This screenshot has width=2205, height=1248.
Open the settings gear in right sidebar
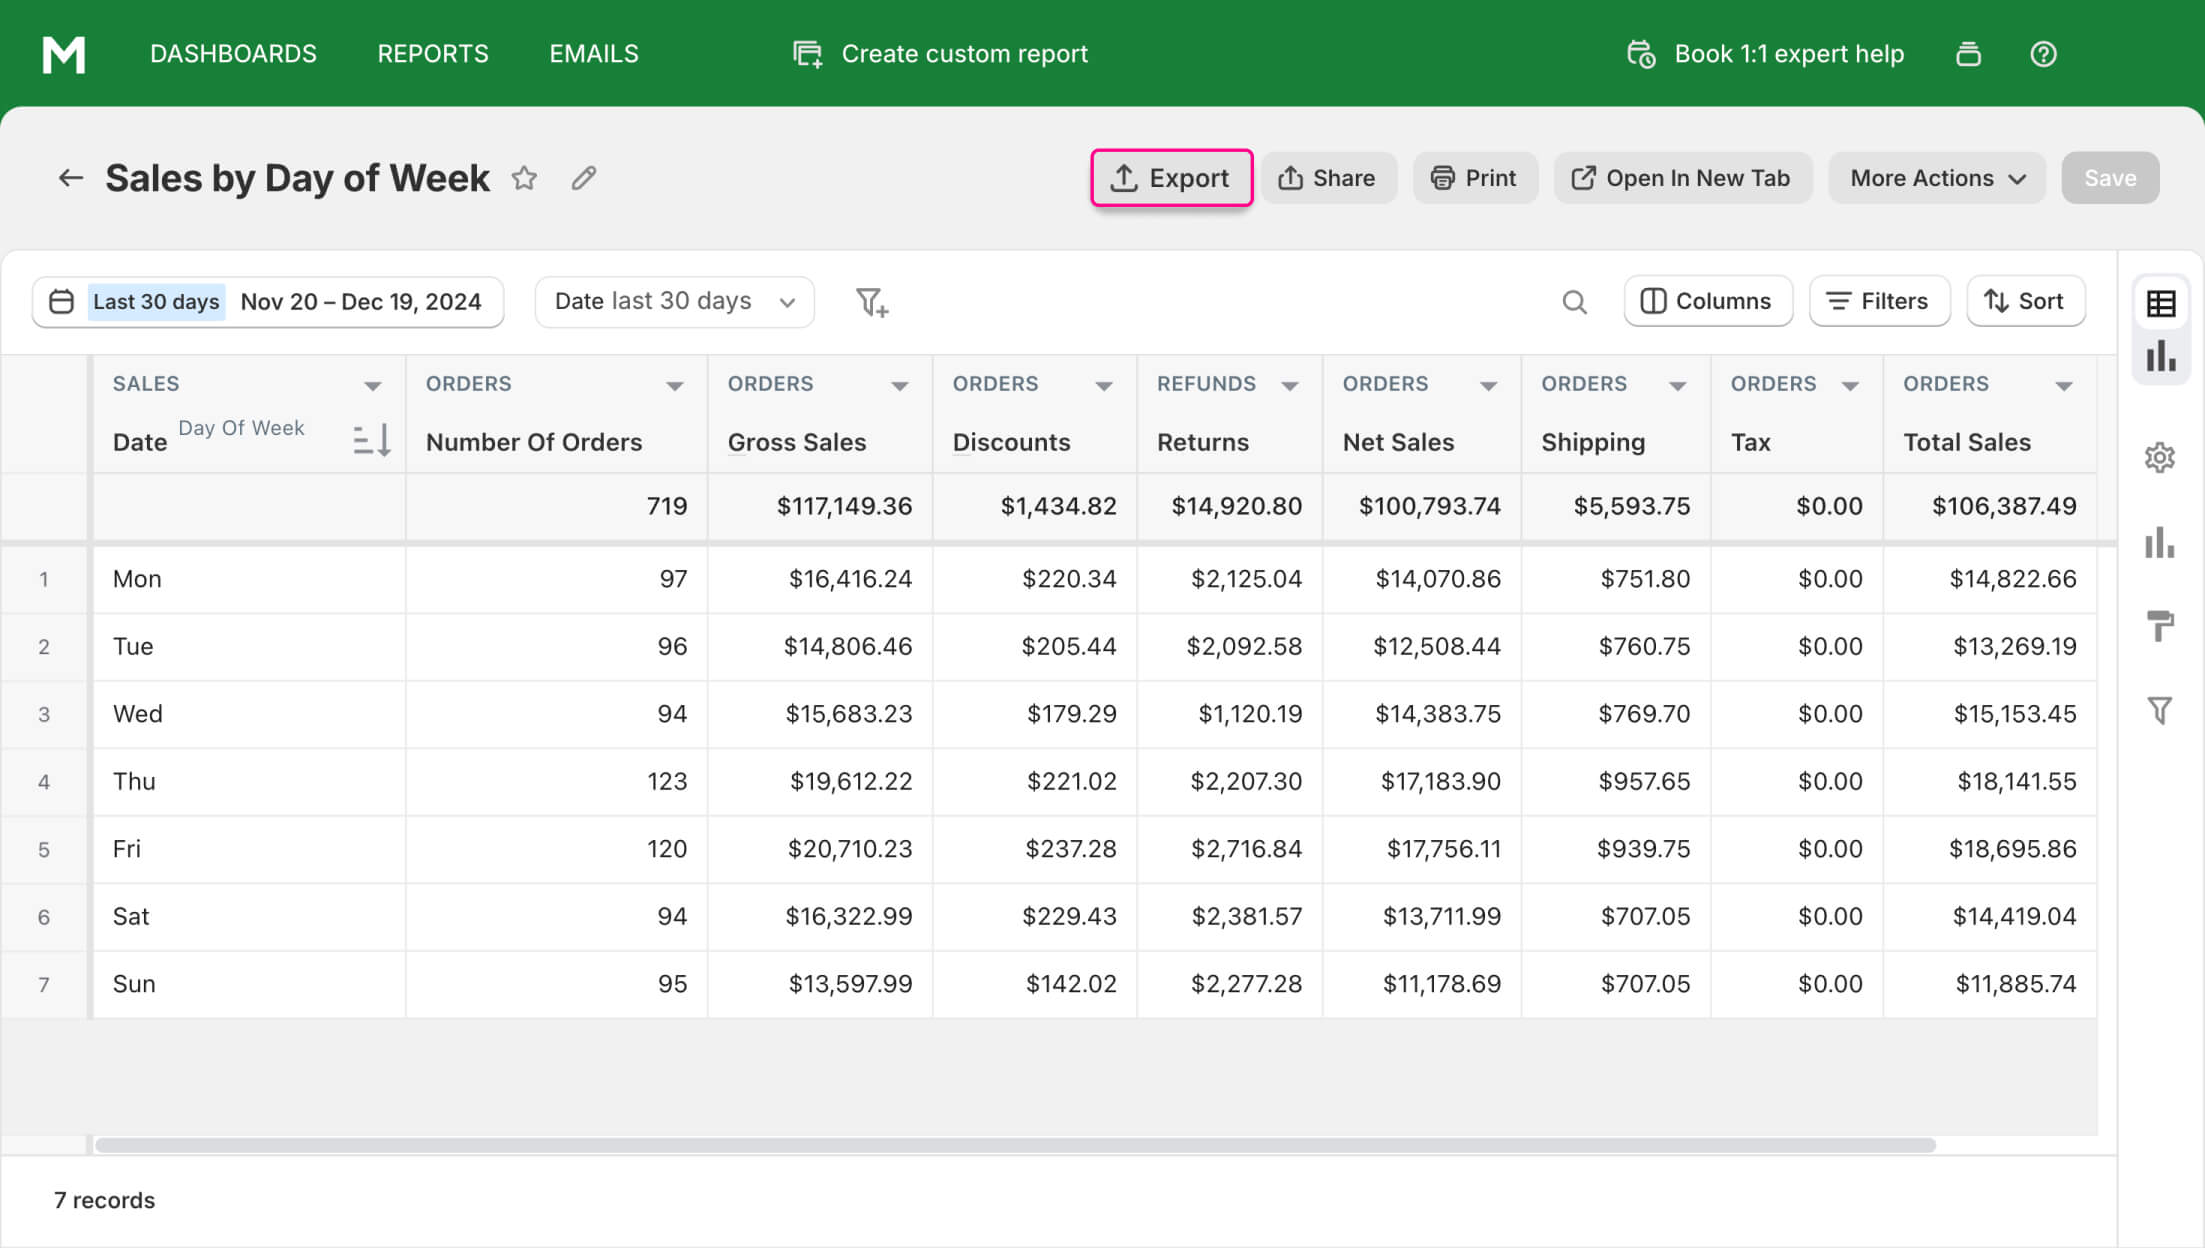click(x=2160, y=458)
